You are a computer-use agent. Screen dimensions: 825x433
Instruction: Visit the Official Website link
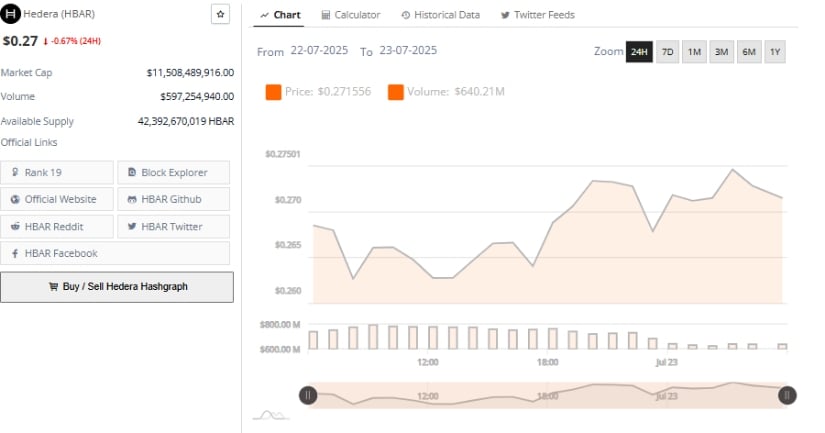click(x=57, y=199)
